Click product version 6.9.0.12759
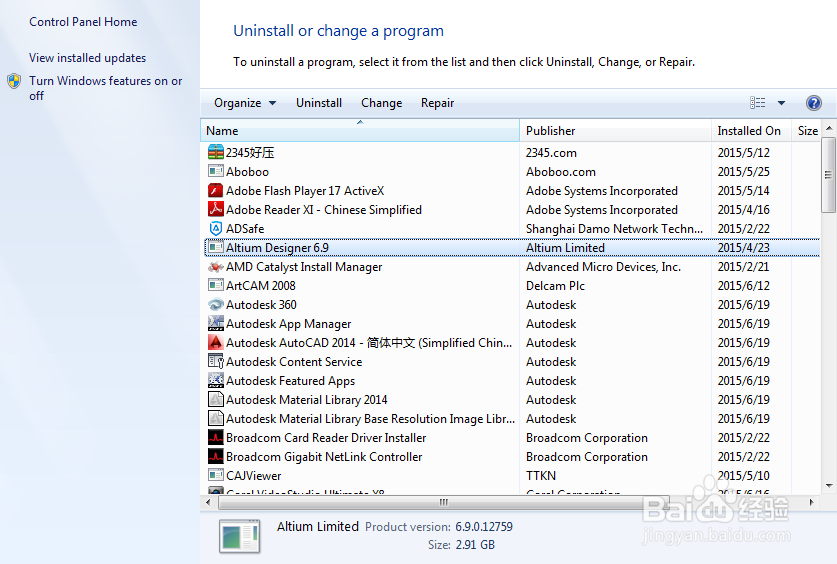 pyautogui.click(x=484, y=527)
